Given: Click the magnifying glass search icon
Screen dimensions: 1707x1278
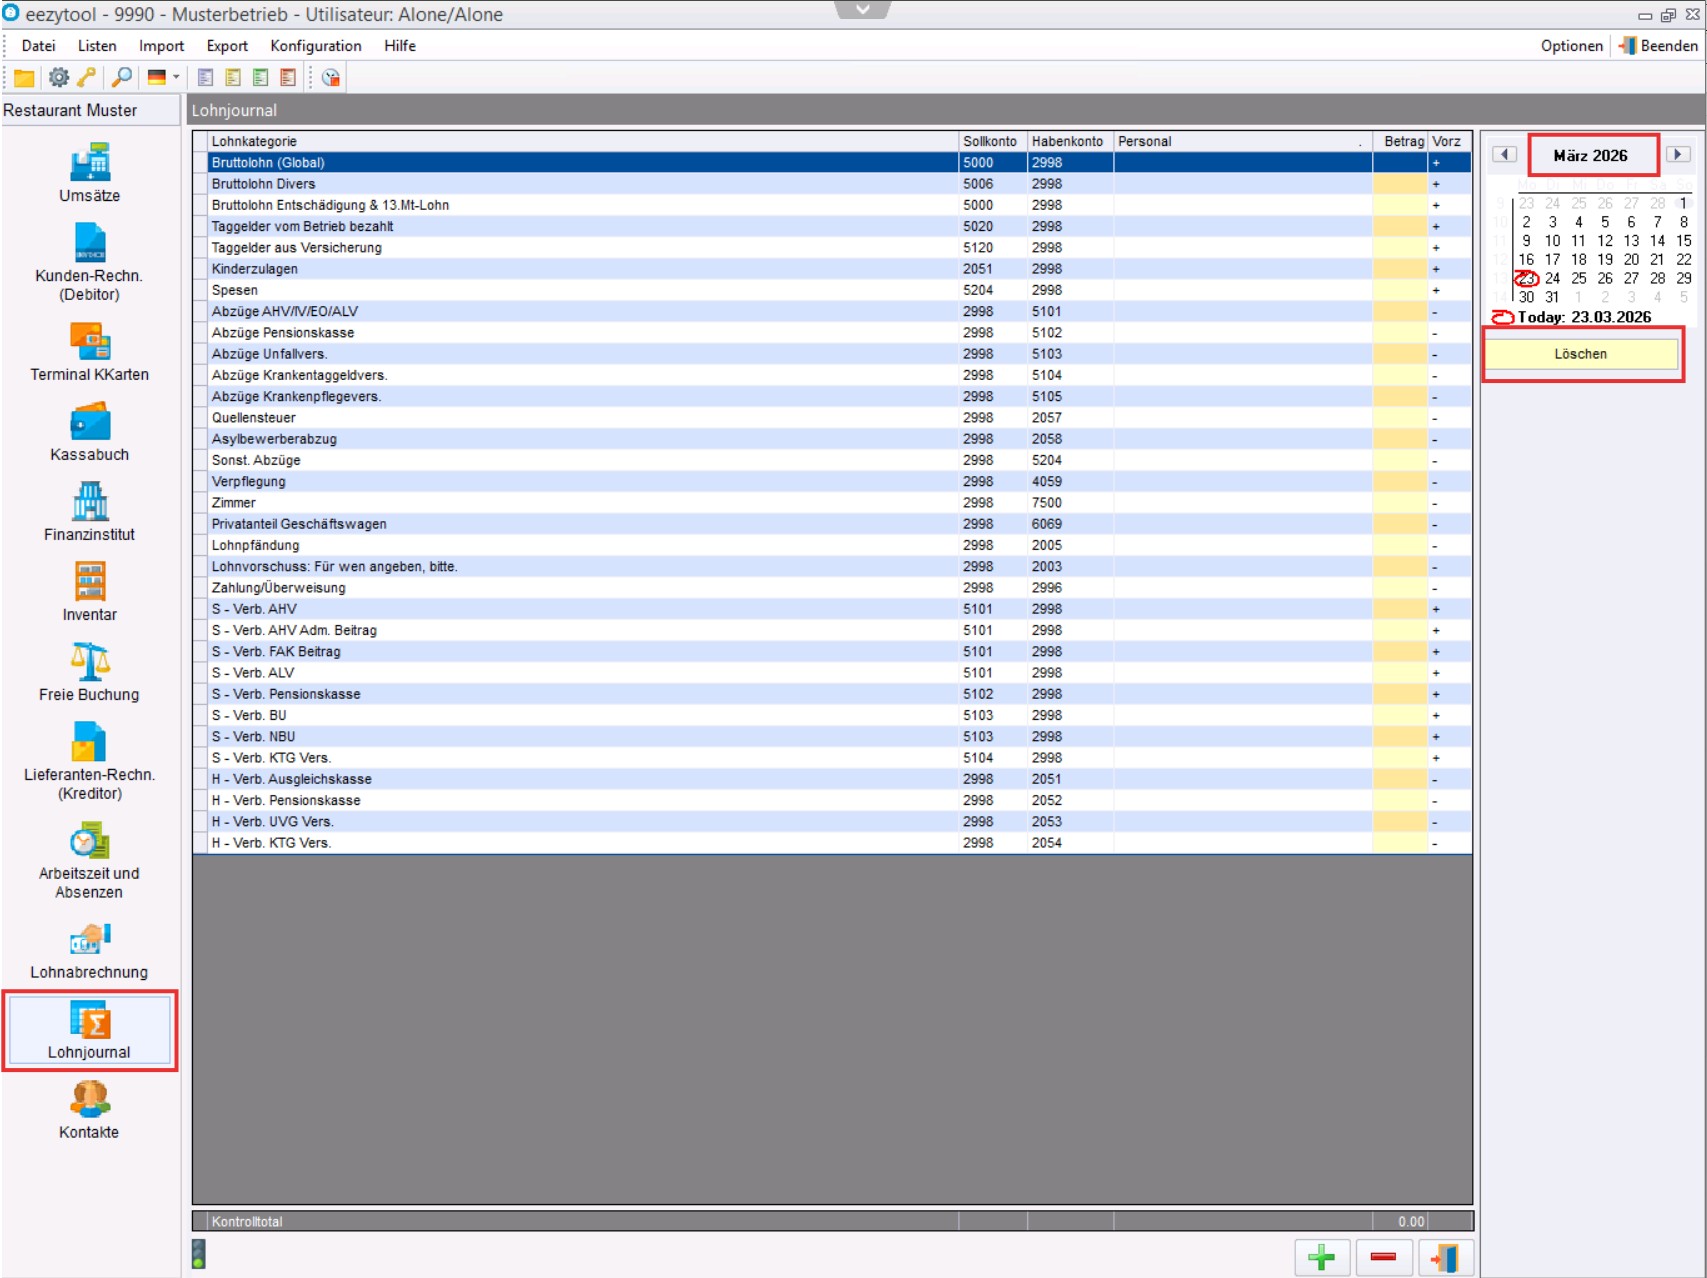Looking at the screenshot, I should point(122,77).
